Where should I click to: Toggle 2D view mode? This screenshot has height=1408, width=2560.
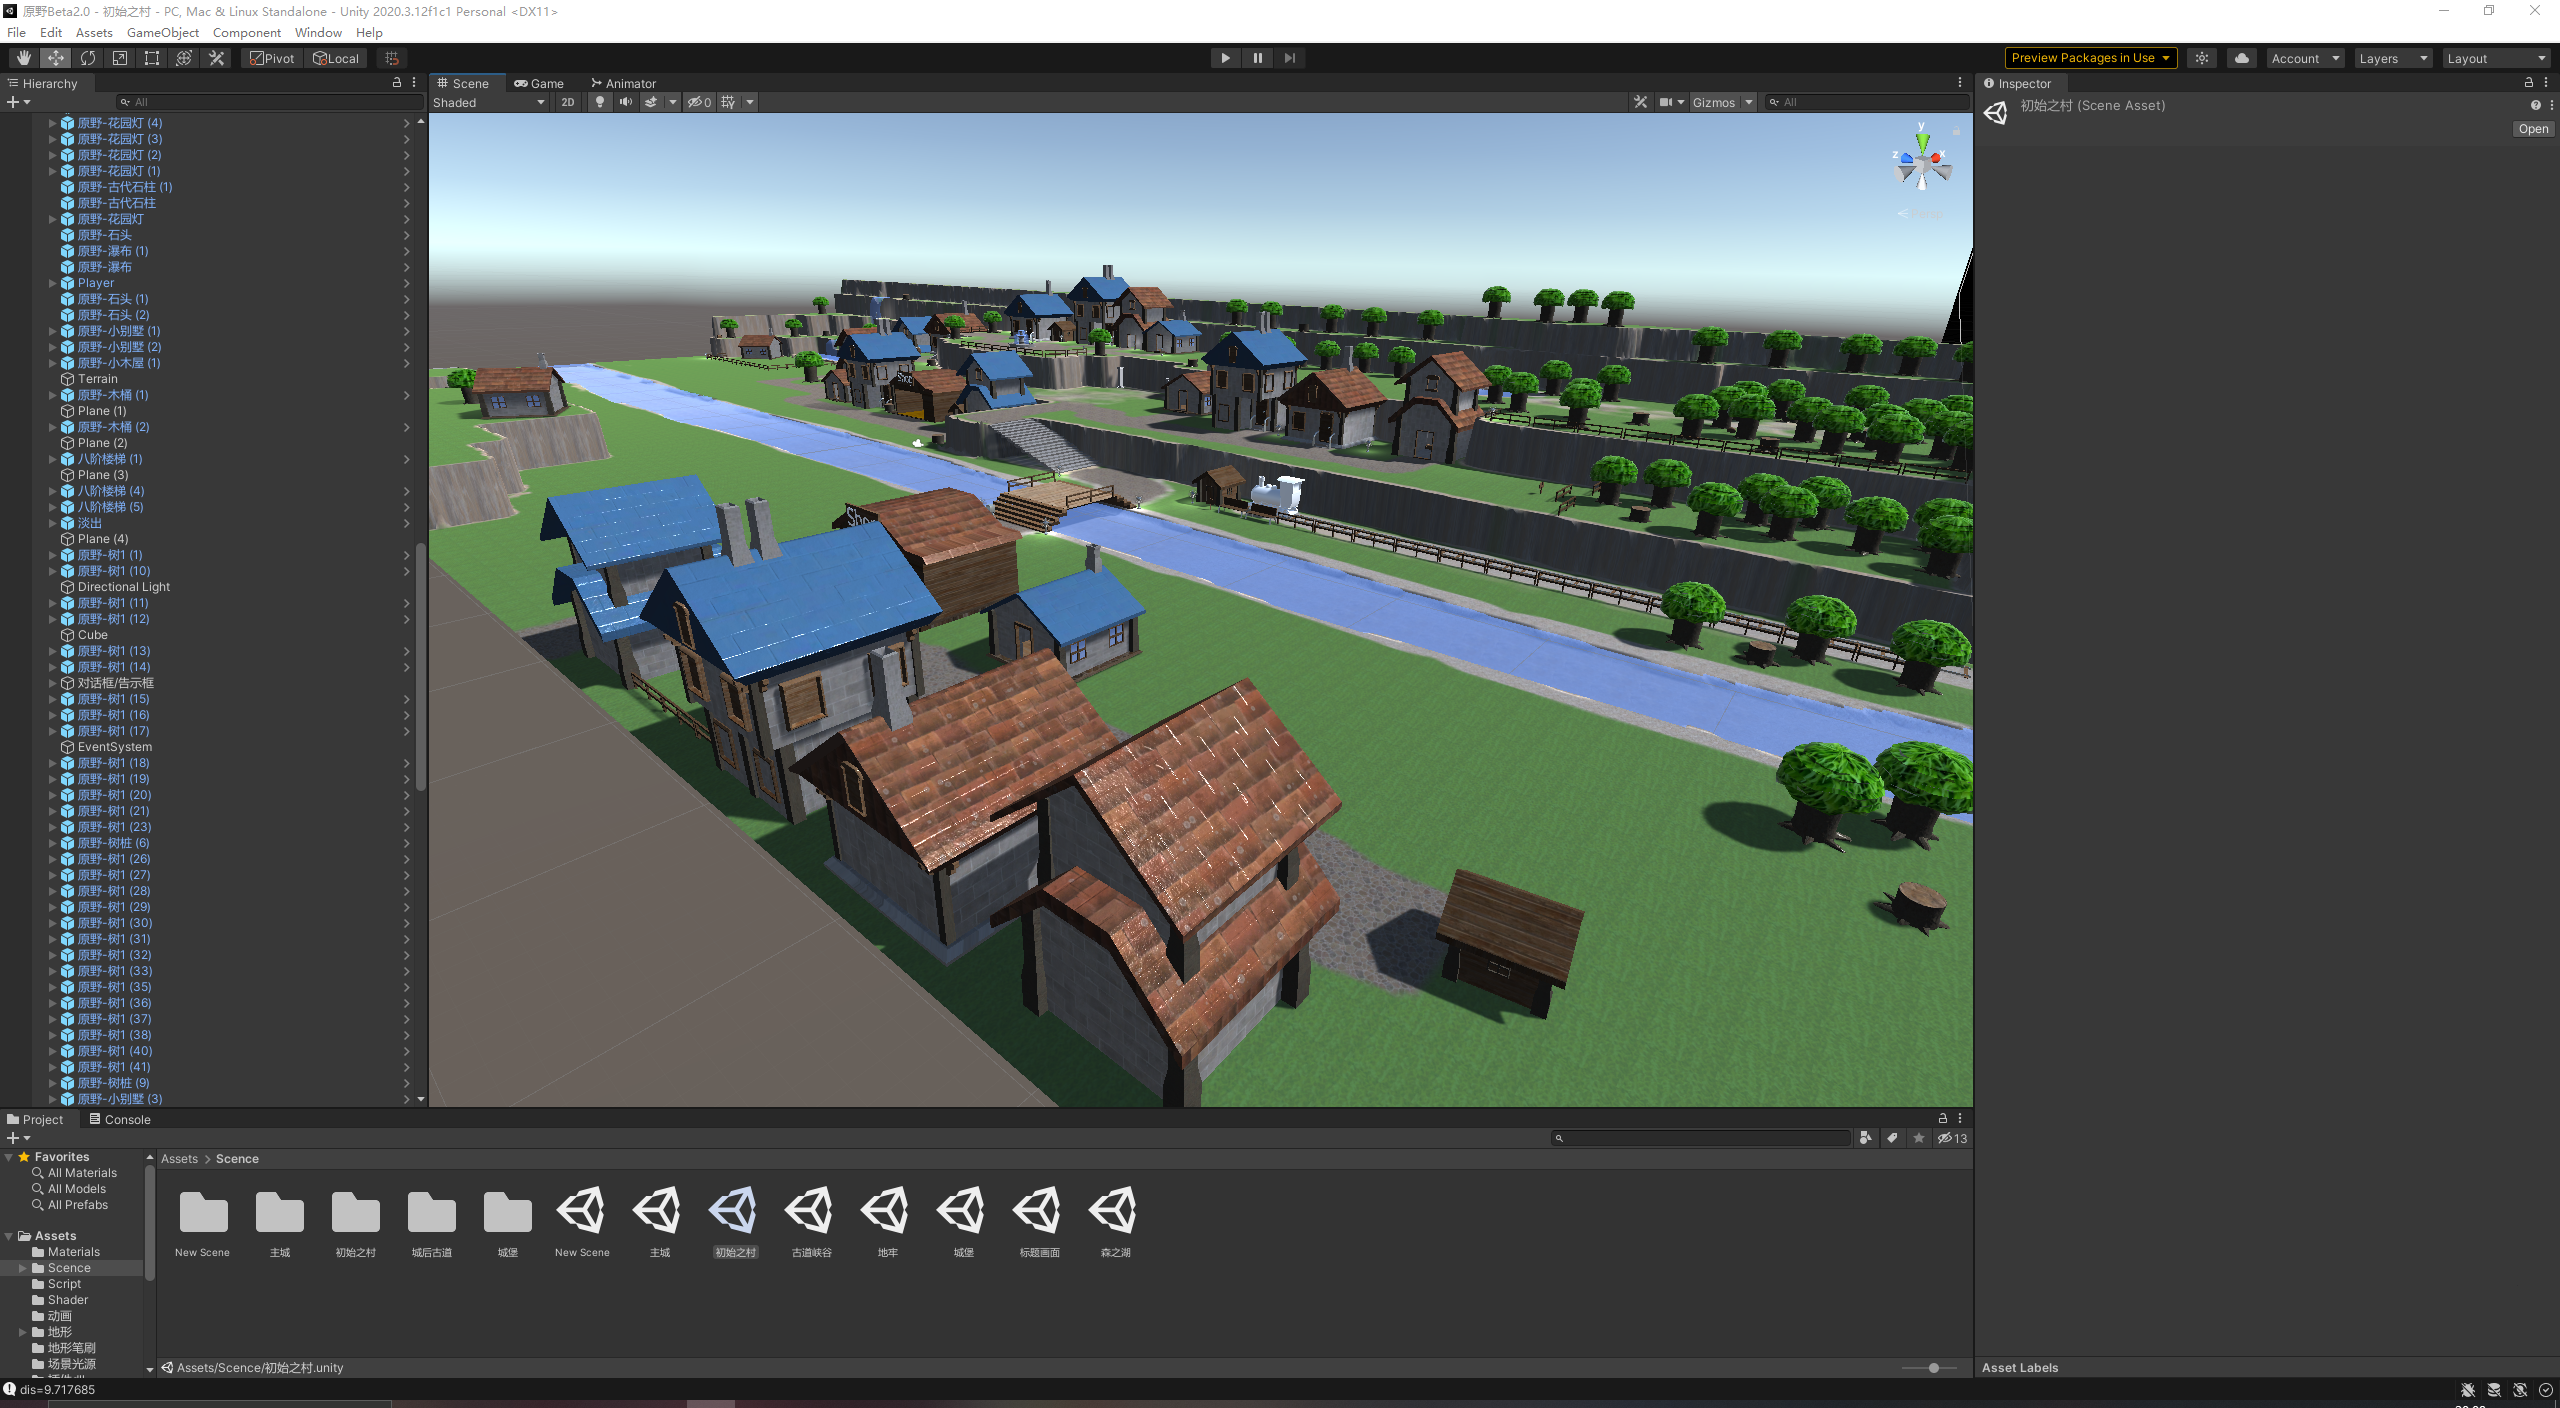(568, 102)
